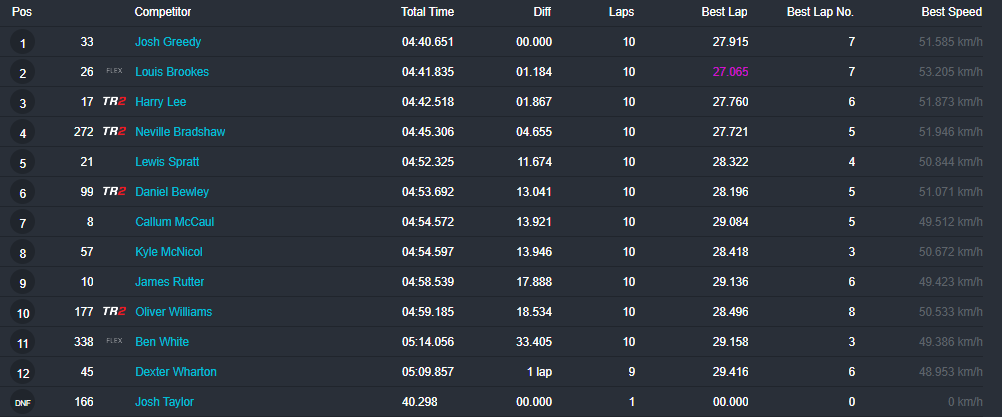Click the TR2 logo next to Daniel Bewley
Viewport: 1002px width, 417px height.
(114, 192)
